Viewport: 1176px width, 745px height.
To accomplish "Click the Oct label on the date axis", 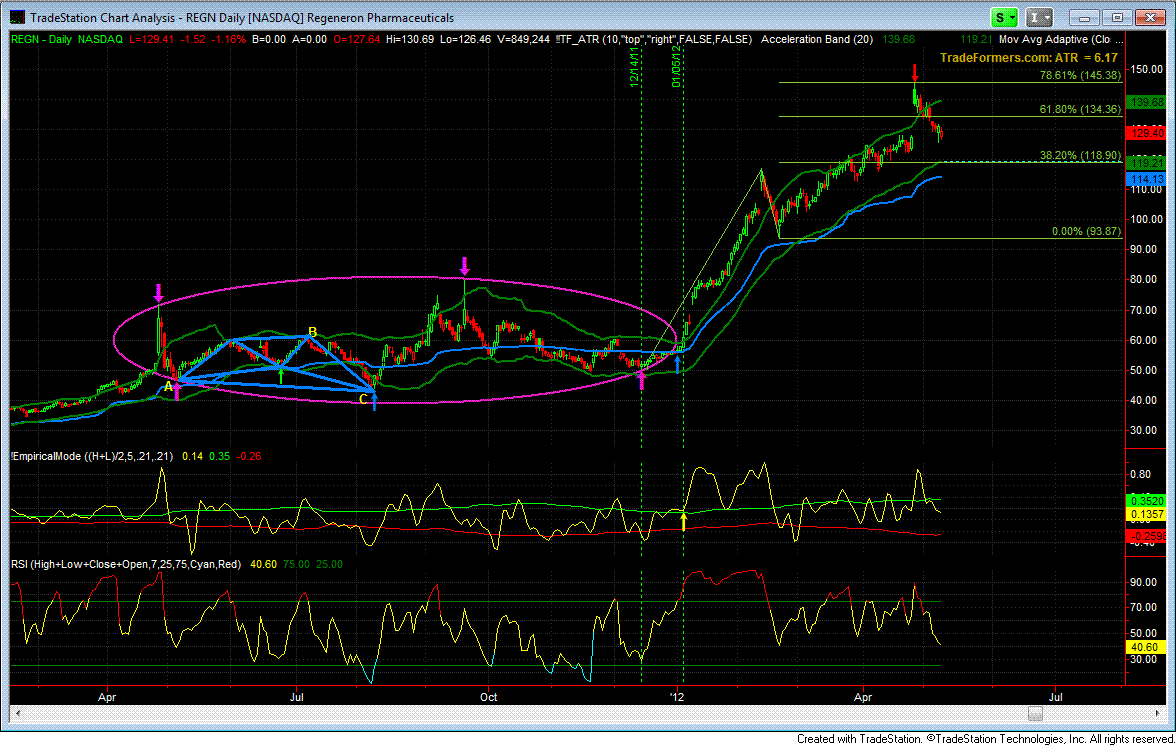I will (x=488, y=697).
